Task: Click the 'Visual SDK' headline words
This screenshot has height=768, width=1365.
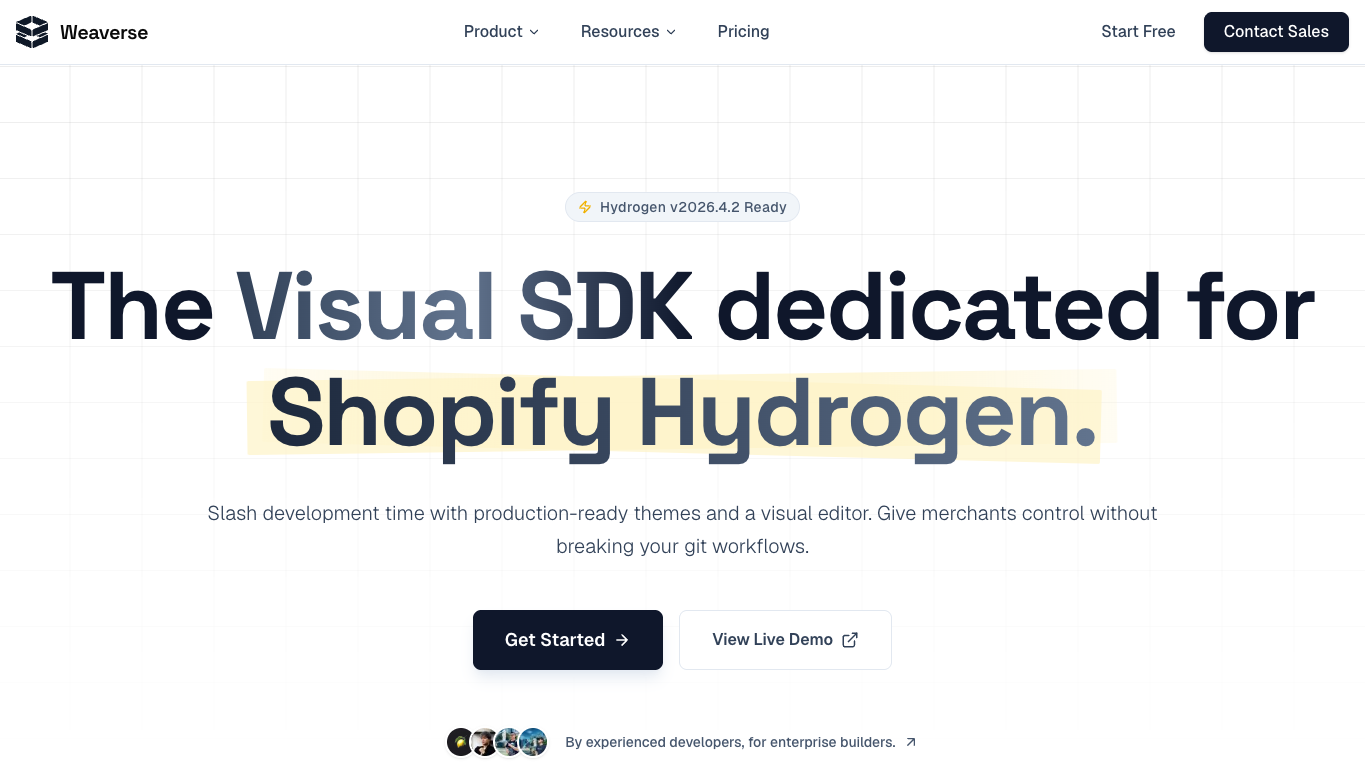Action: point(465,305)
